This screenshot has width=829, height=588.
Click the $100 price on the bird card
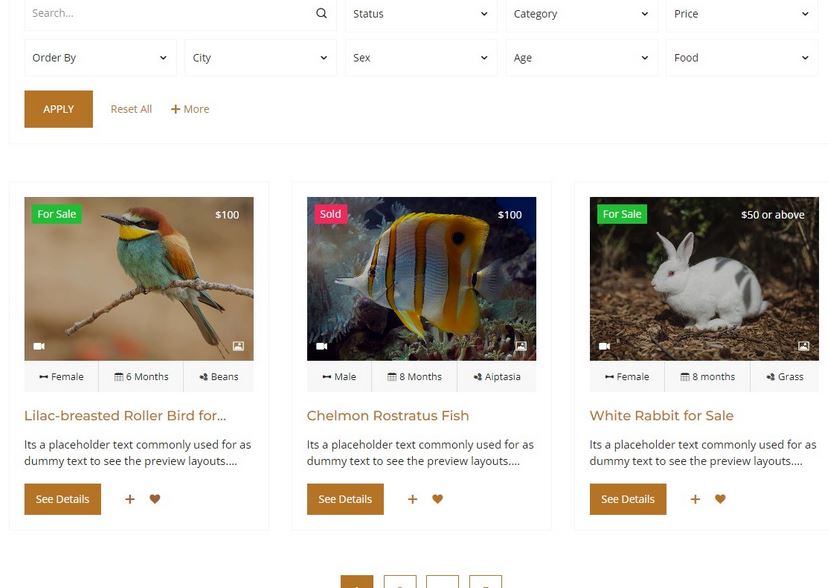(227, 215)
